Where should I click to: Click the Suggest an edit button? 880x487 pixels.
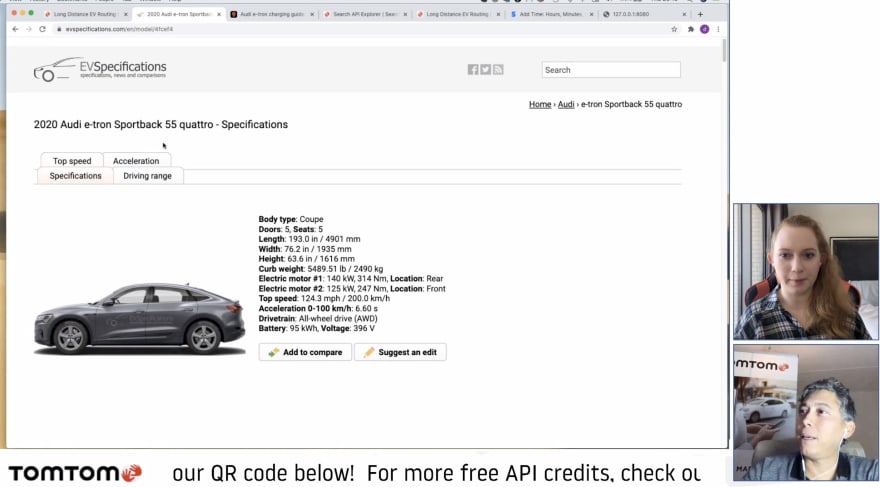[x=400, y=352]
